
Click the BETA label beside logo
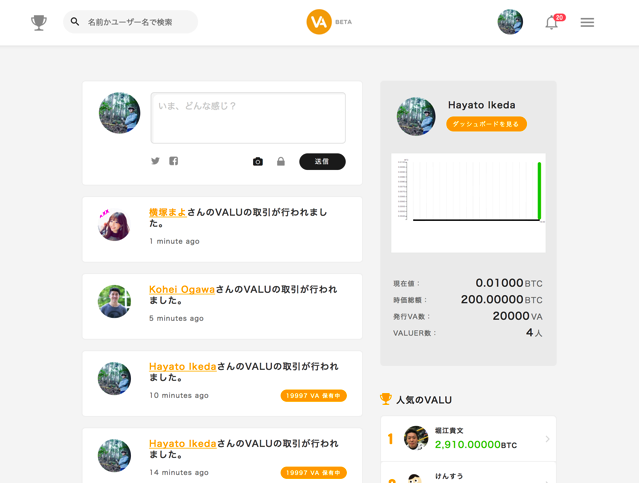[344, 22]
